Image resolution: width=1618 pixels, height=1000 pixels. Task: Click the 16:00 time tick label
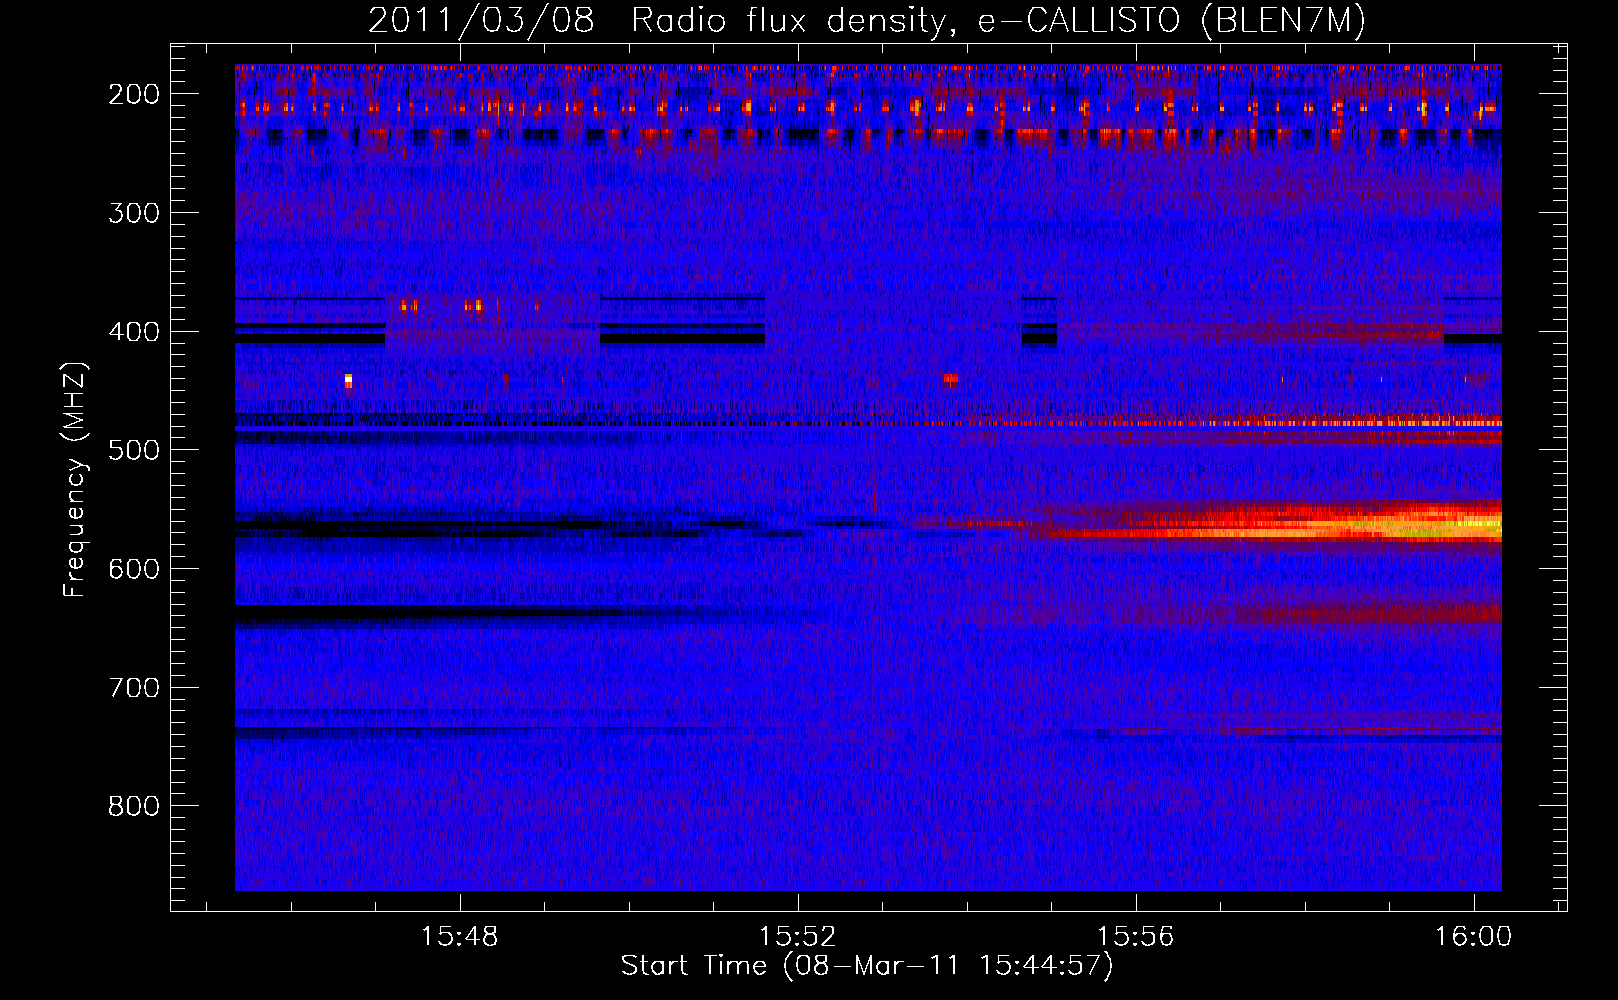coord(1473,937)
